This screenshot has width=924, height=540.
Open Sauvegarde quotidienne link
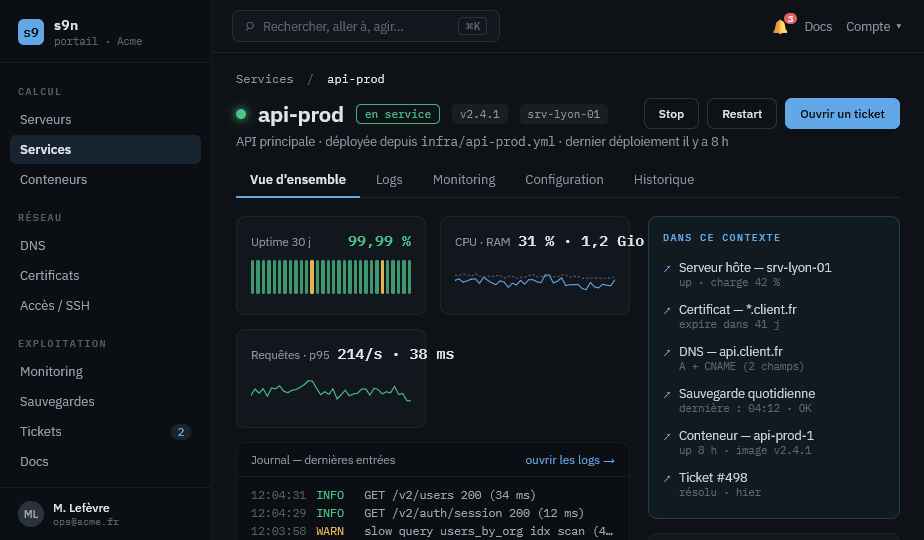point(747,394)
